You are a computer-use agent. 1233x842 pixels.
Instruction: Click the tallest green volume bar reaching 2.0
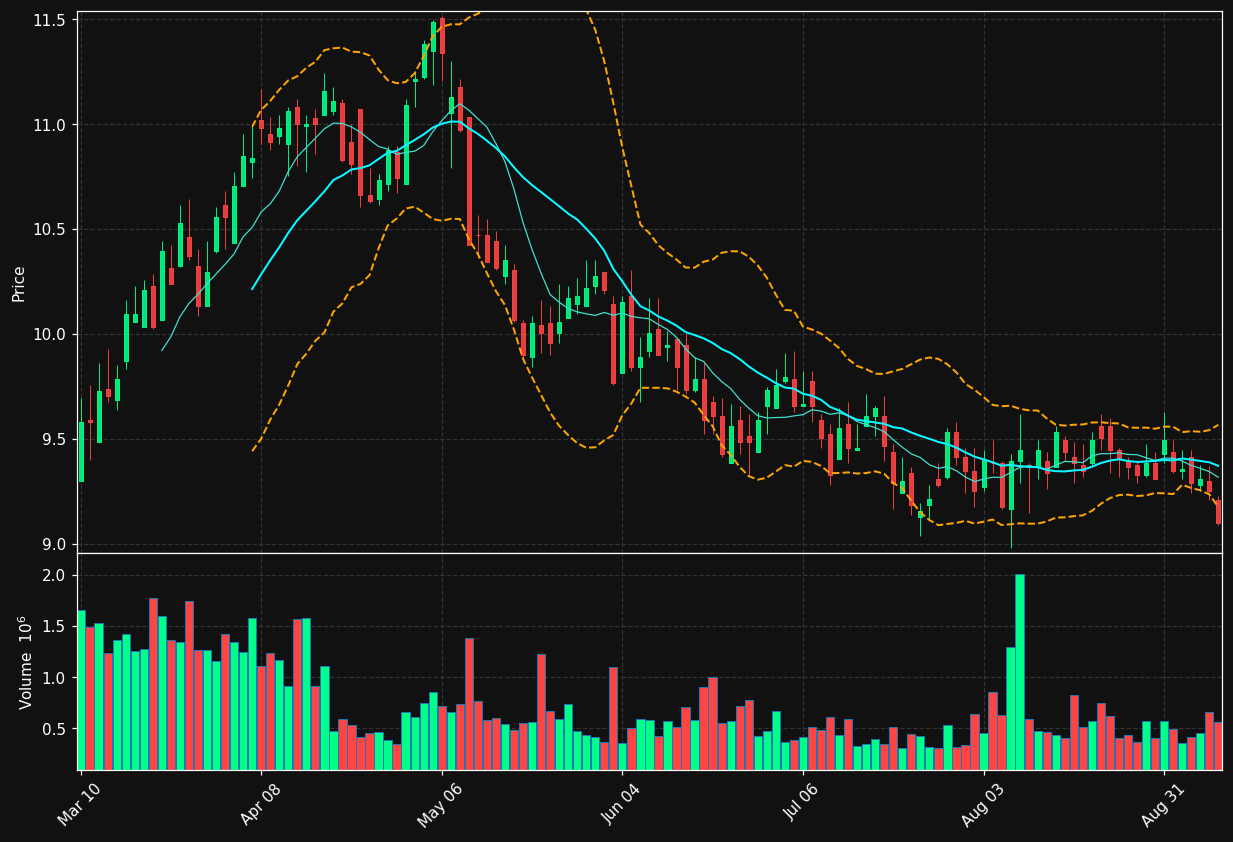click(1019, 672)
